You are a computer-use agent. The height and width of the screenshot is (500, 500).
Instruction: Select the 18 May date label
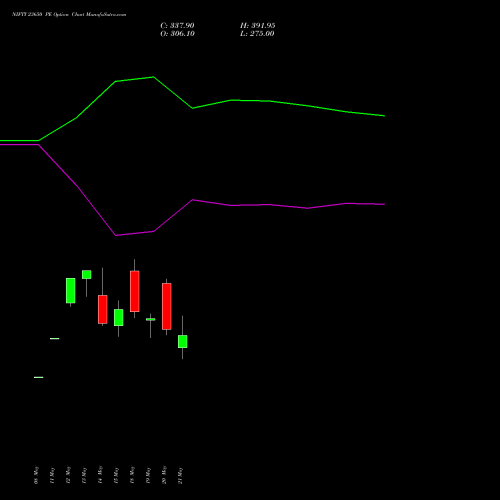pos(132,475)
